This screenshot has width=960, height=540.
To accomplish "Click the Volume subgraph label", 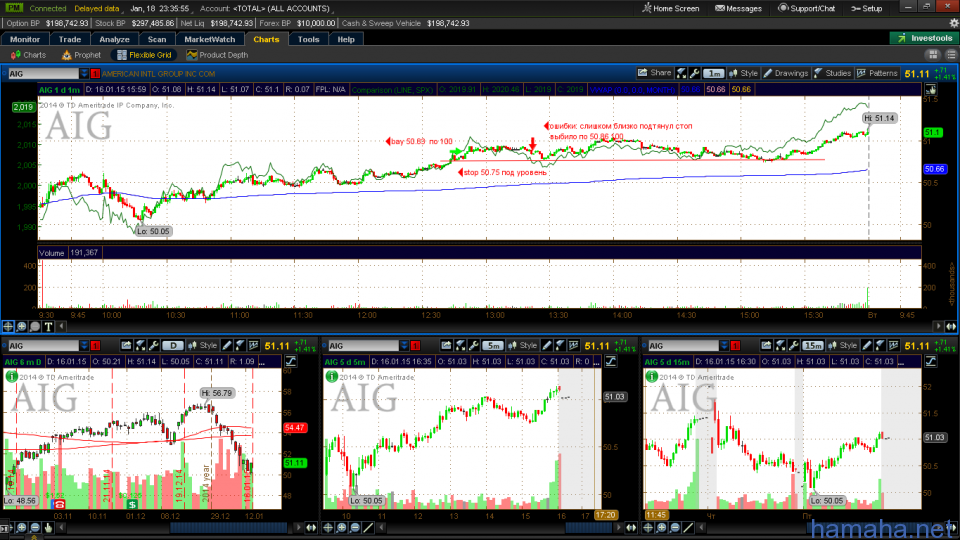I will (51, 253).
